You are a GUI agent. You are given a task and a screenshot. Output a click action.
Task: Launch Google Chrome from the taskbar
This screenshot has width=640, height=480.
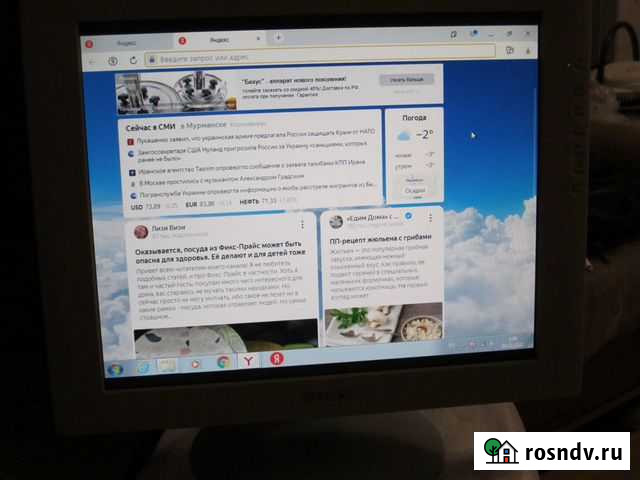[x=223, y=362]
